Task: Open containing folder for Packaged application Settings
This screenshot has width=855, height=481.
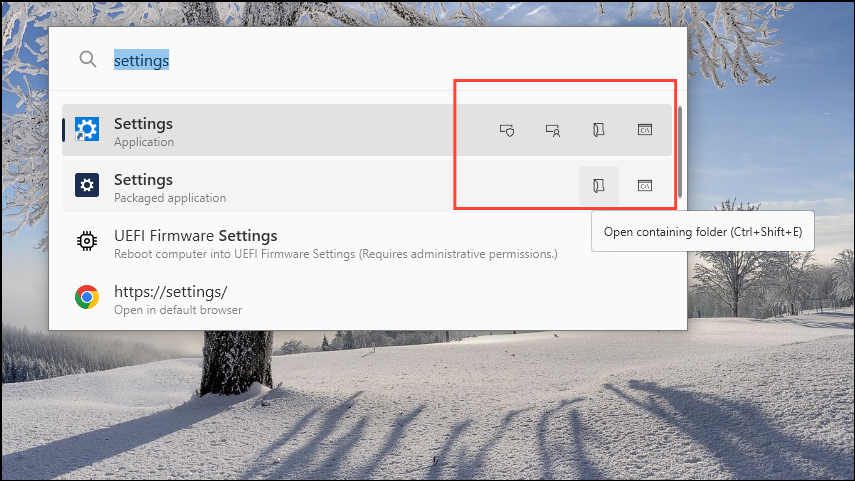Action: coord(599,186)
